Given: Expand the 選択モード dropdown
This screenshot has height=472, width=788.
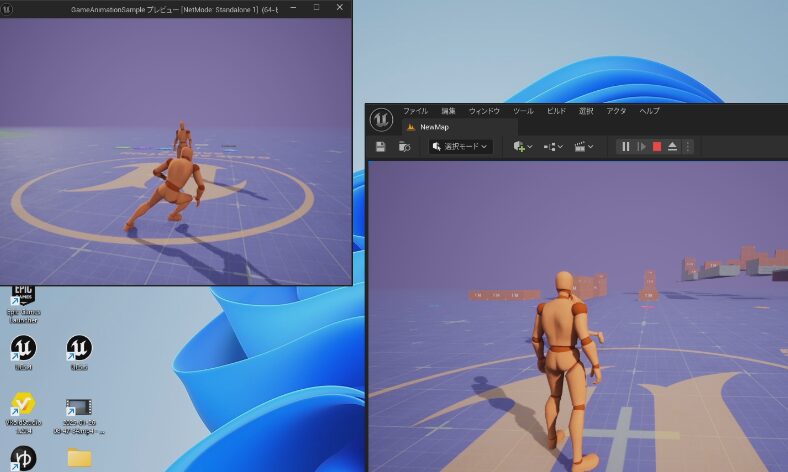Looking at the screenshot, I should point(460,146).
